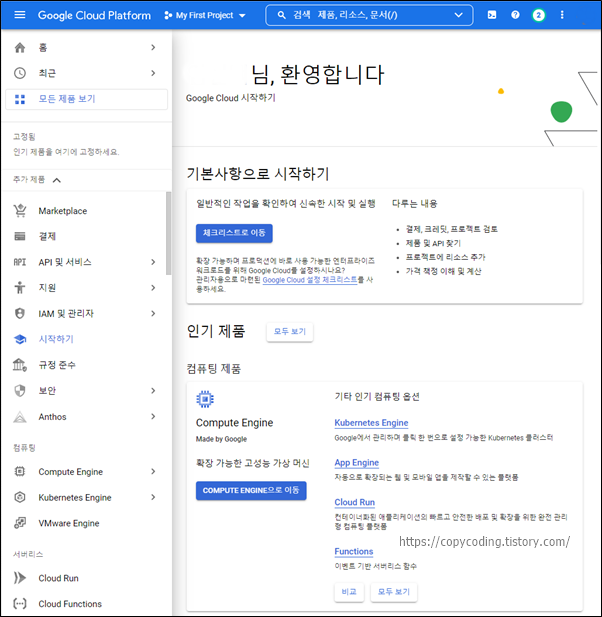
Task: Click the sidebar vertical scrollbar
Action: click(168, 233)
